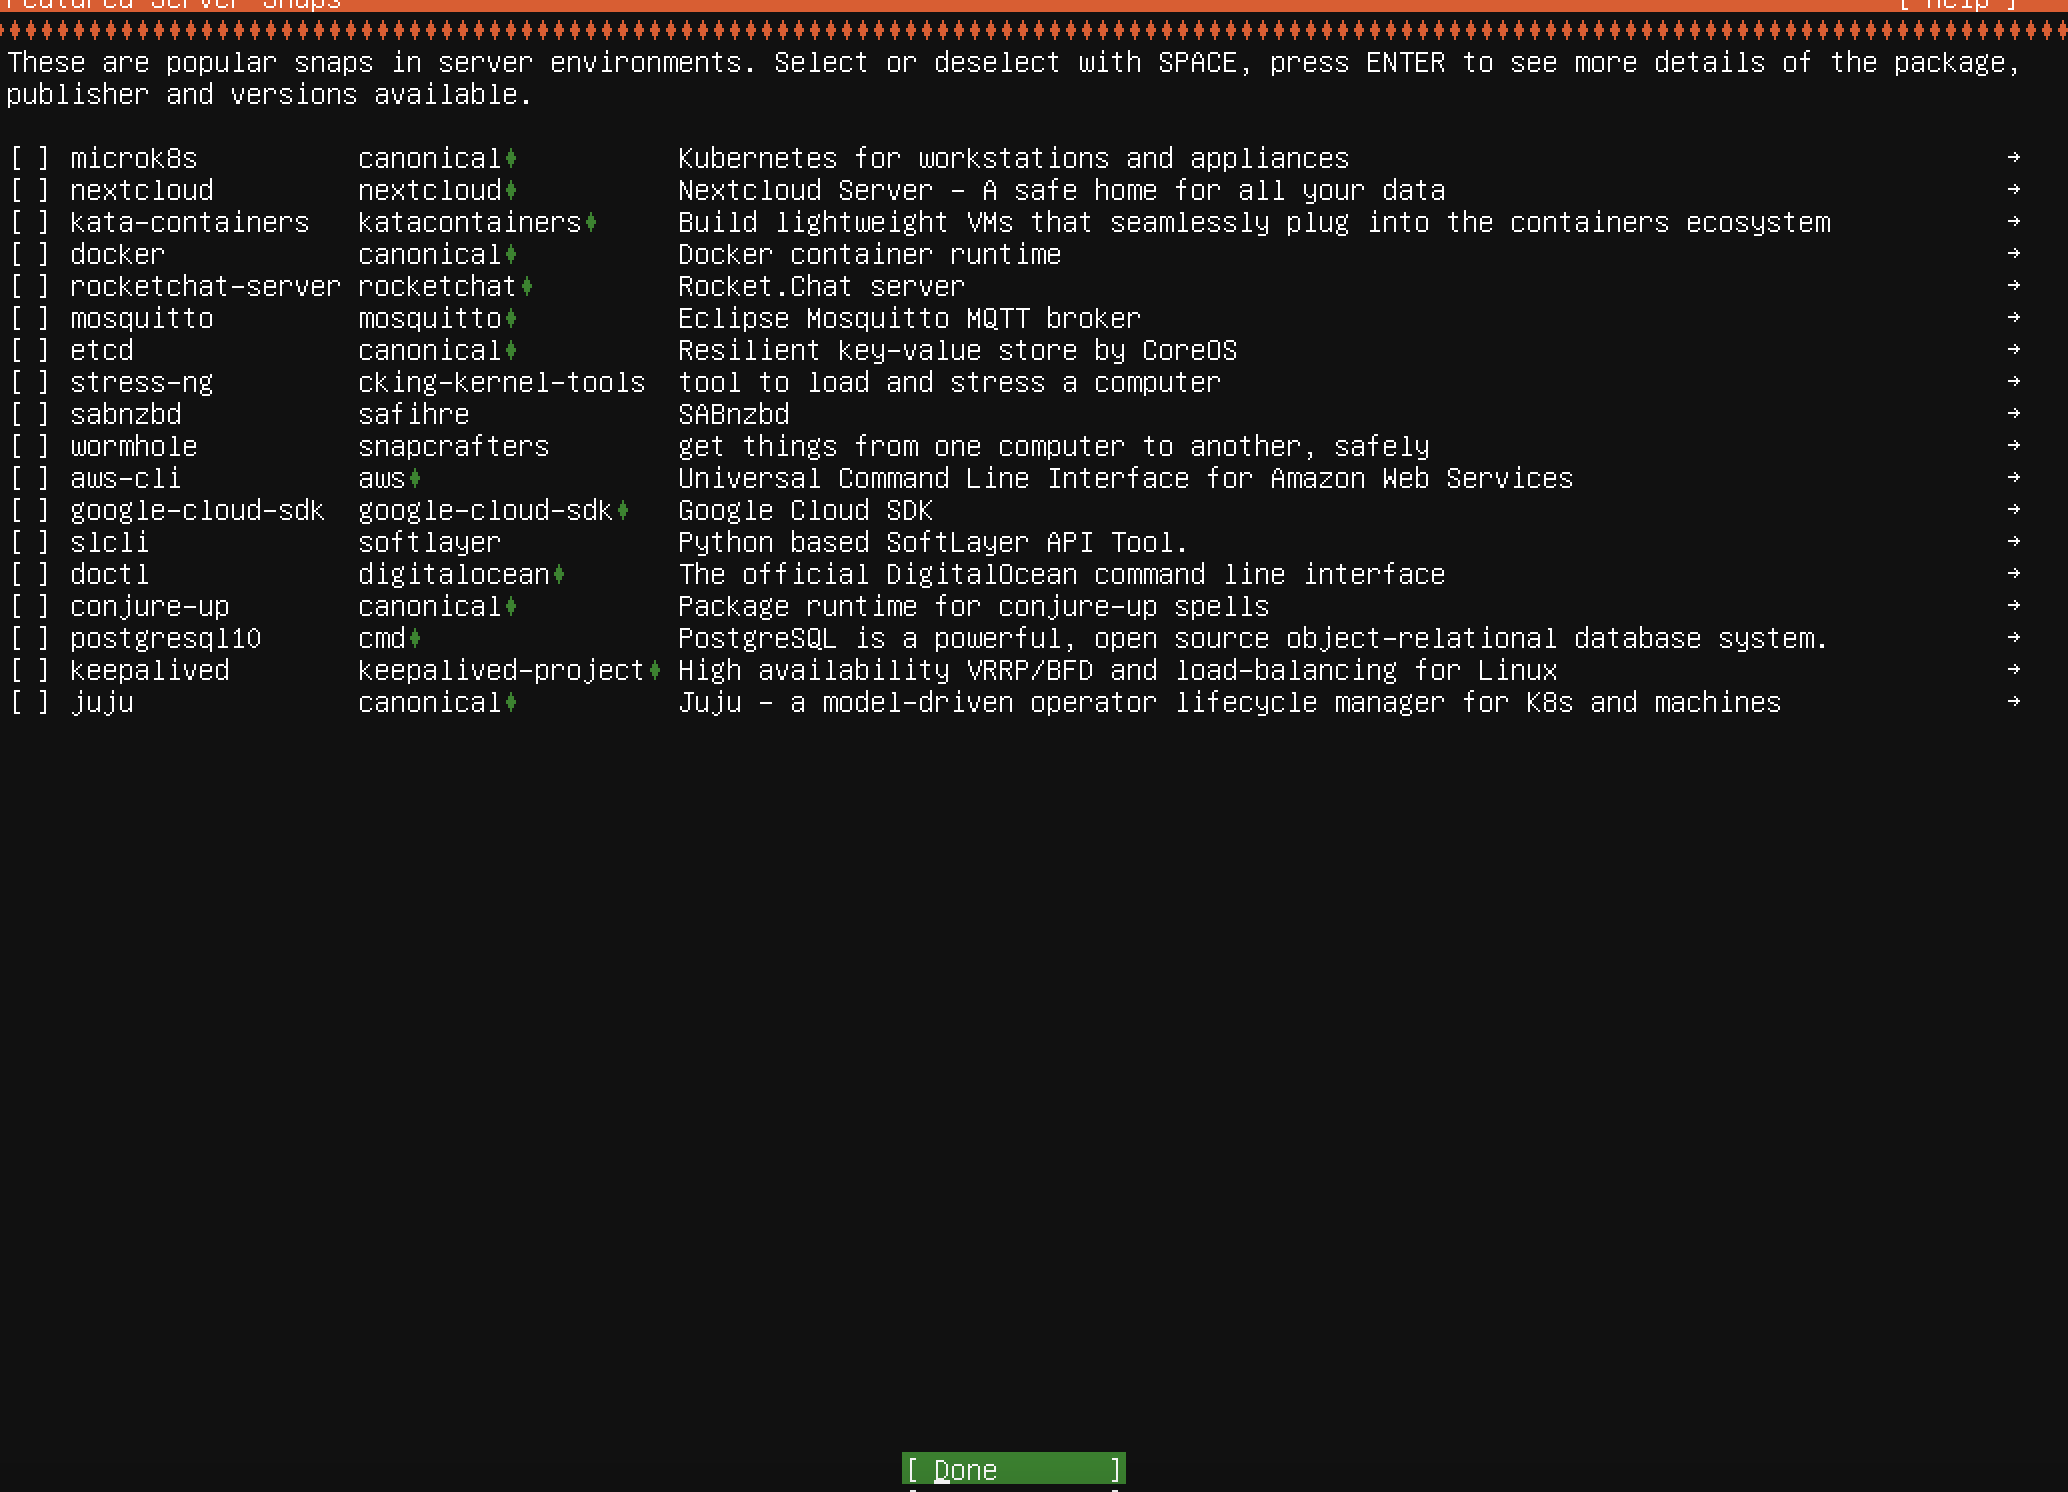Click verified star next to aws publisher

point(415,479)
